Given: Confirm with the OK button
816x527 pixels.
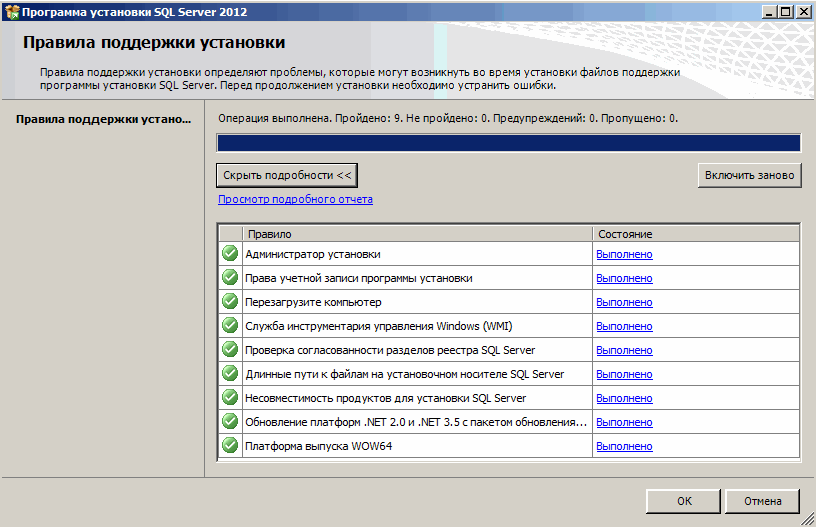Looking at the screenshot, I should 683,501.
